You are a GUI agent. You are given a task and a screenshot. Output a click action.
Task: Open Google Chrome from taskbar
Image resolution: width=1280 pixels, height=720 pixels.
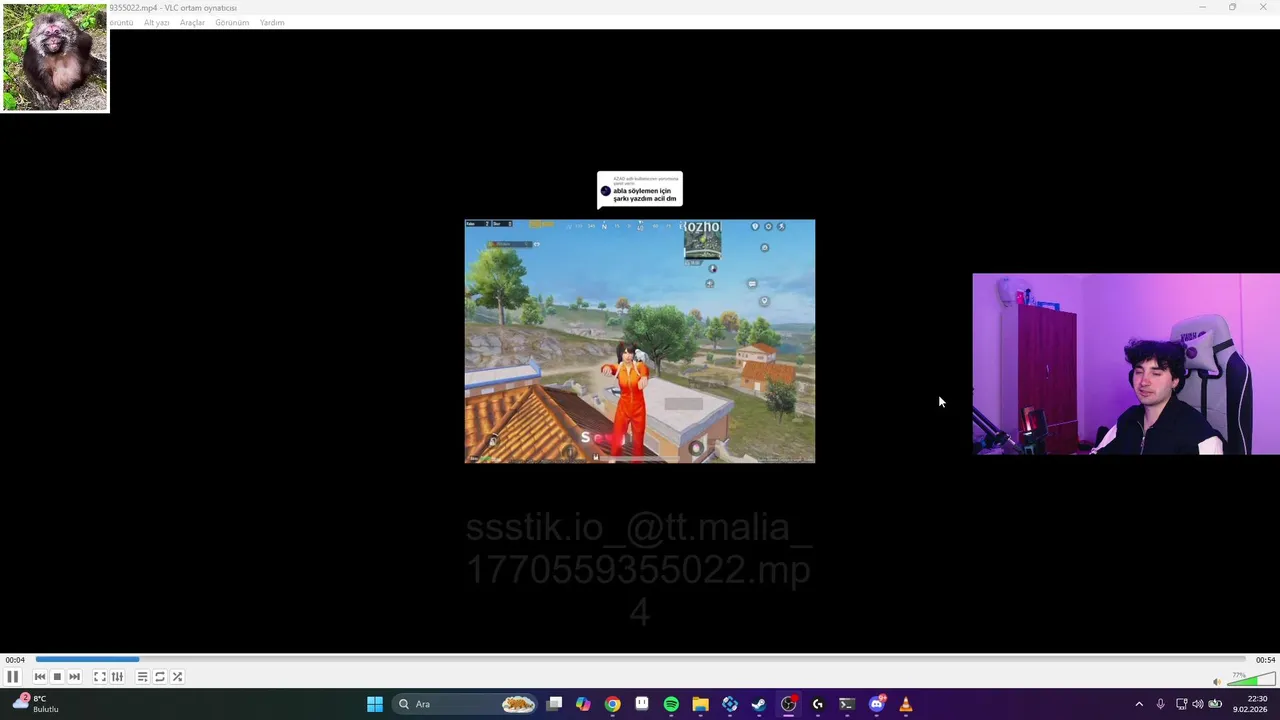point(612,704)
